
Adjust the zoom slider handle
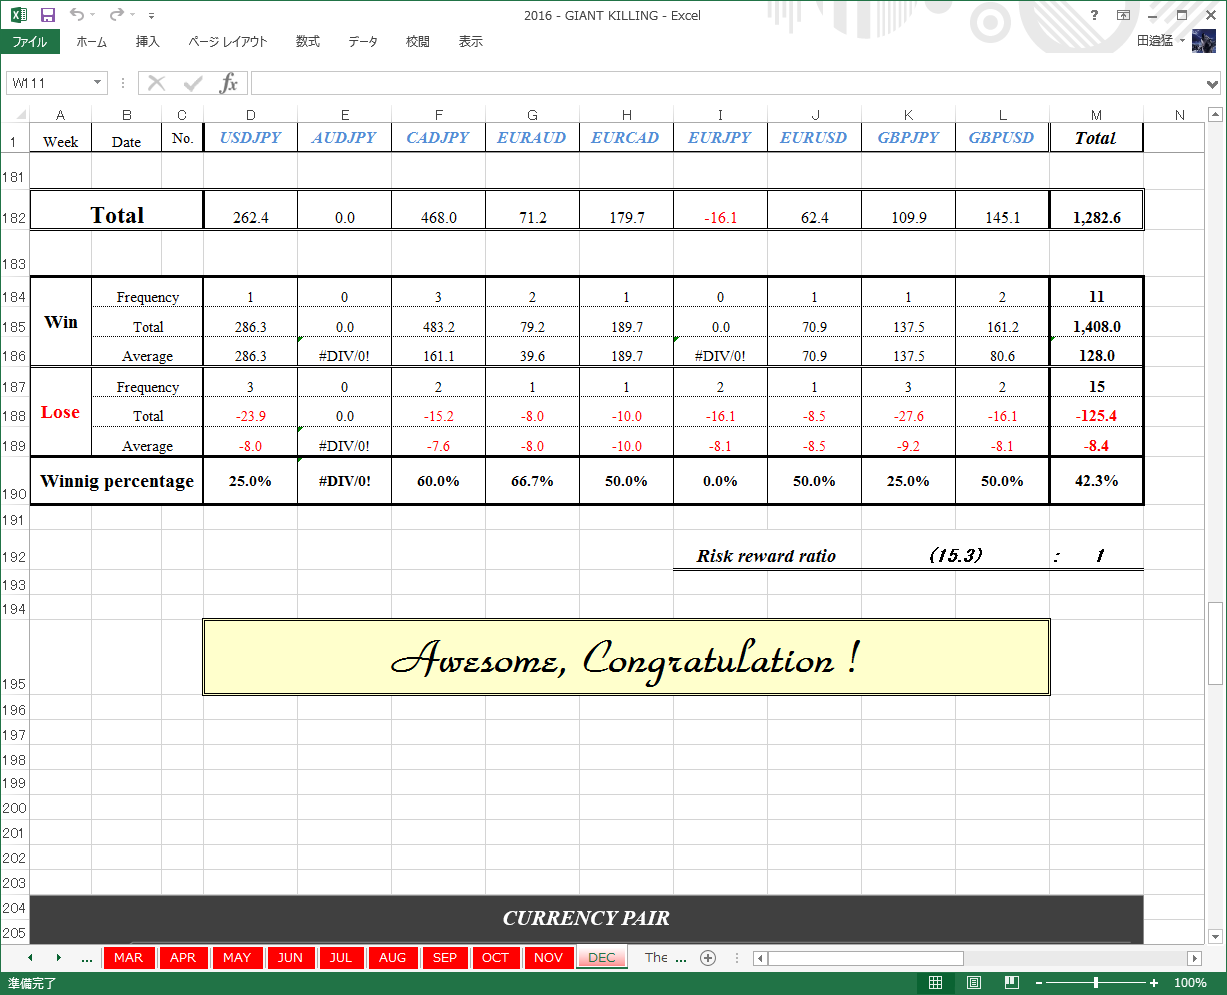[1097, 983]
